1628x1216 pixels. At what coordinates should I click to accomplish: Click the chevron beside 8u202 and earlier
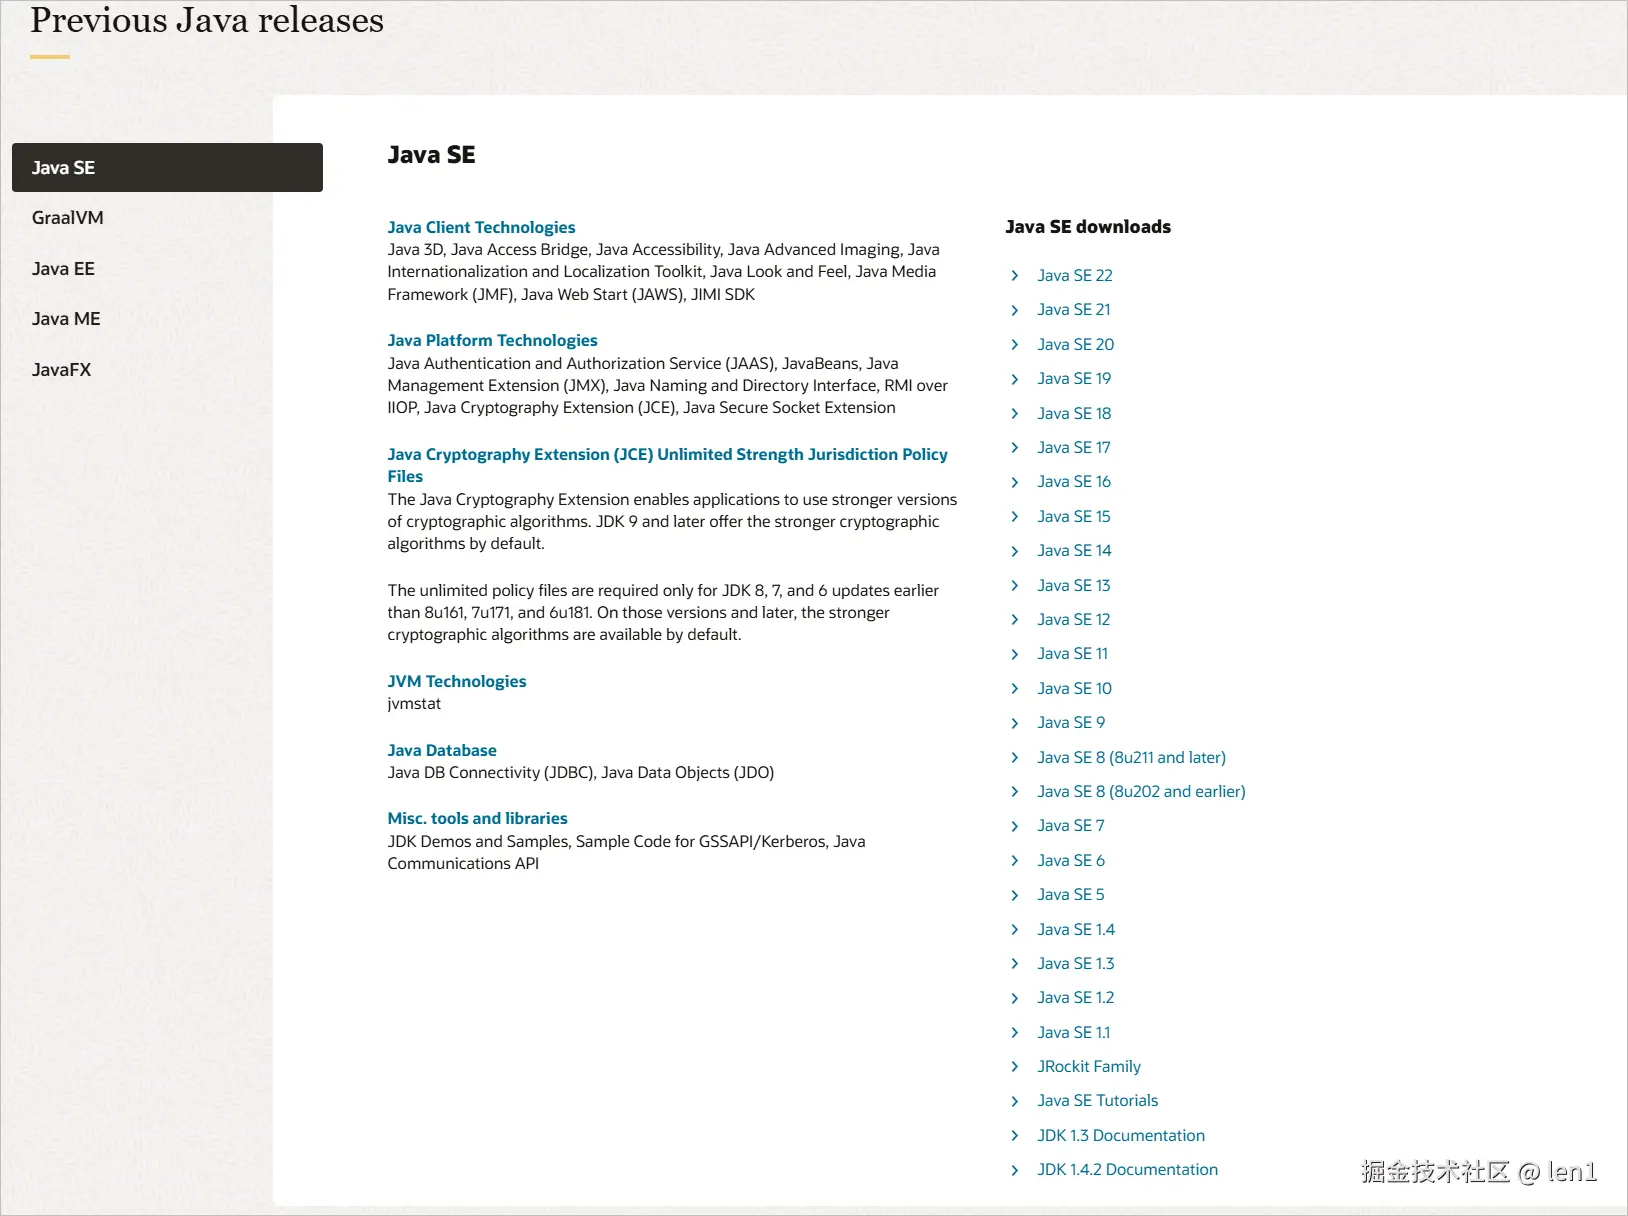pos(1014,791)
